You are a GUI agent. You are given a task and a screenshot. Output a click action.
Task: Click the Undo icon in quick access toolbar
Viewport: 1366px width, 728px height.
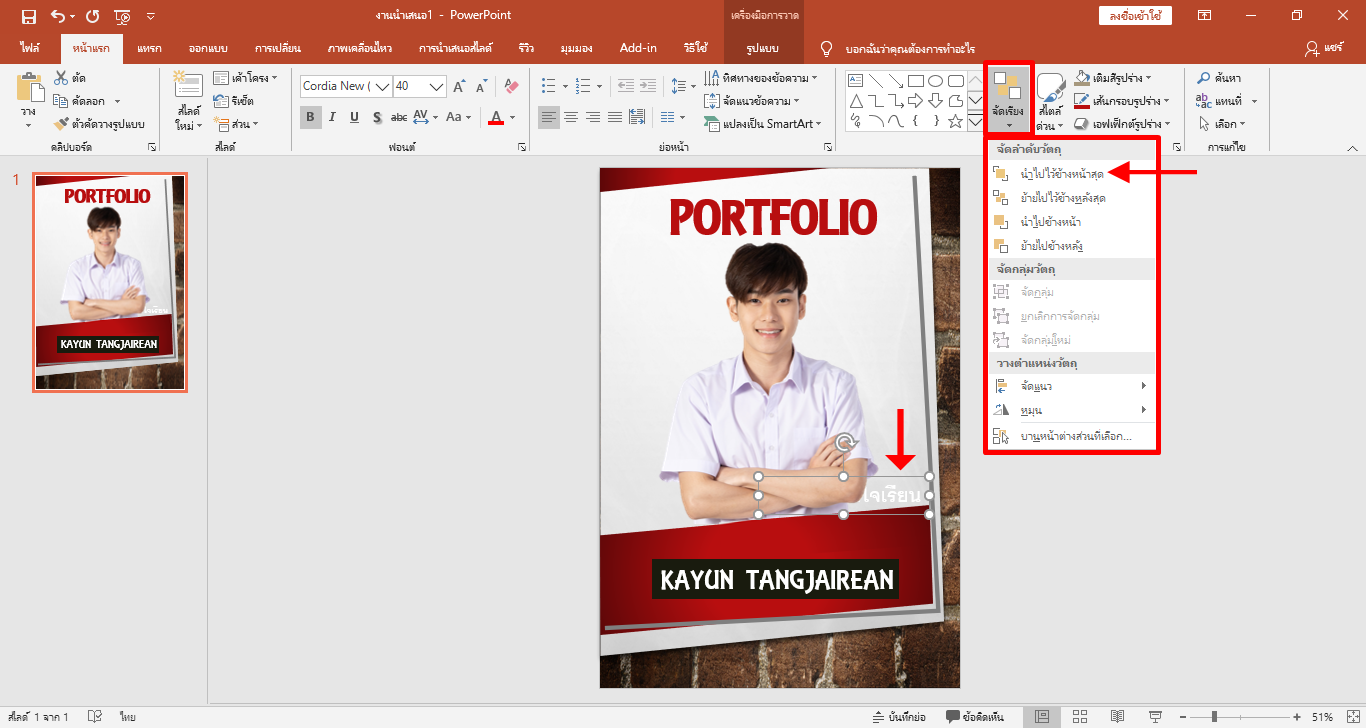[58, 16]
